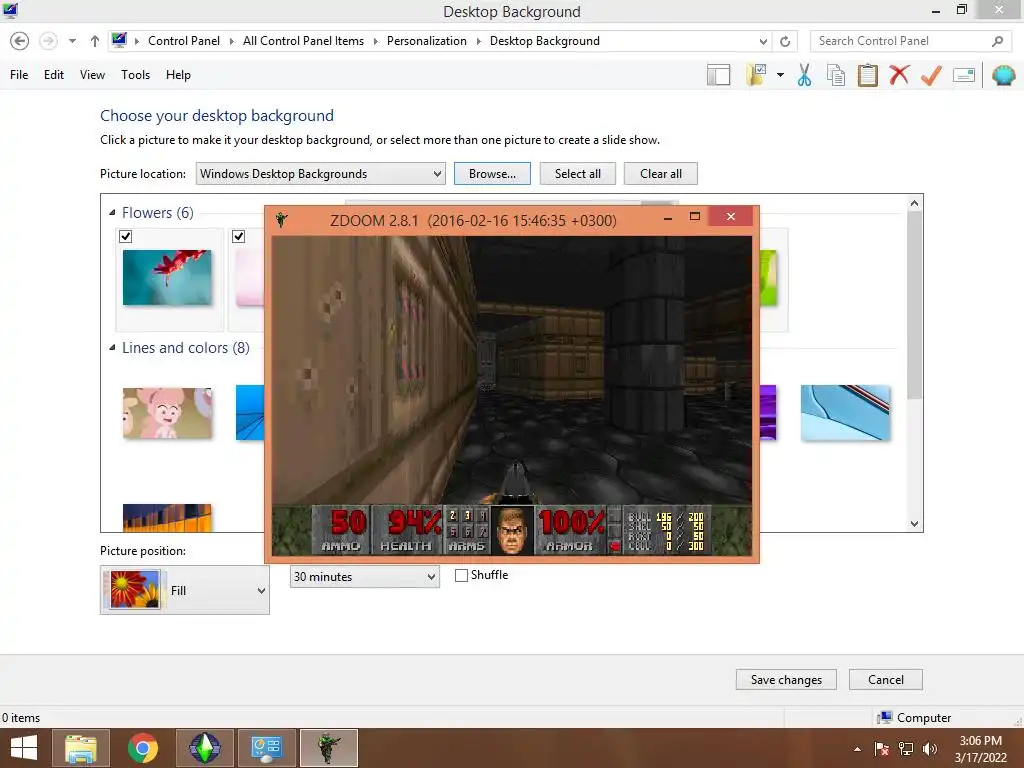Select the red flower on teal thumbnail
Image resolution: width=1024 pixels, height=768 pixels.
pos(167,278)
